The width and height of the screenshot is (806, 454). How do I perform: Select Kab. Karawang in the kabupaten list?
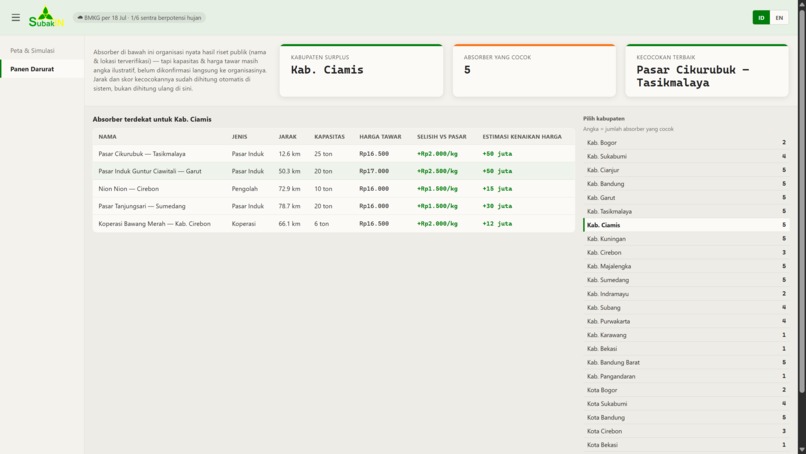[x=686, y=335]
